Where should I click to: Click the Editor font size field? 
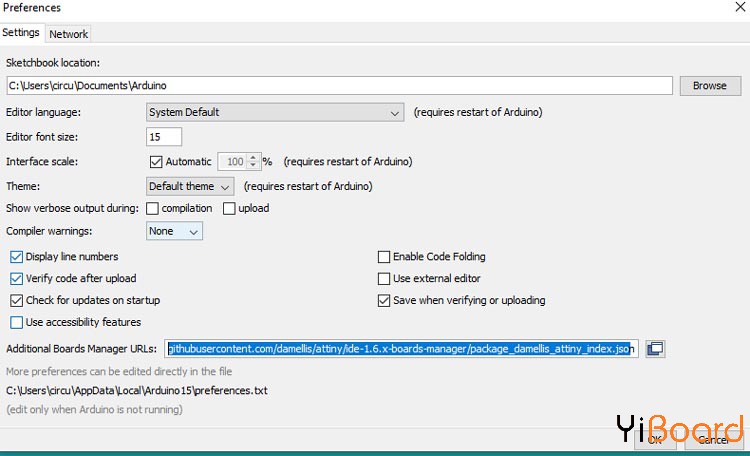tap(164, 136)
